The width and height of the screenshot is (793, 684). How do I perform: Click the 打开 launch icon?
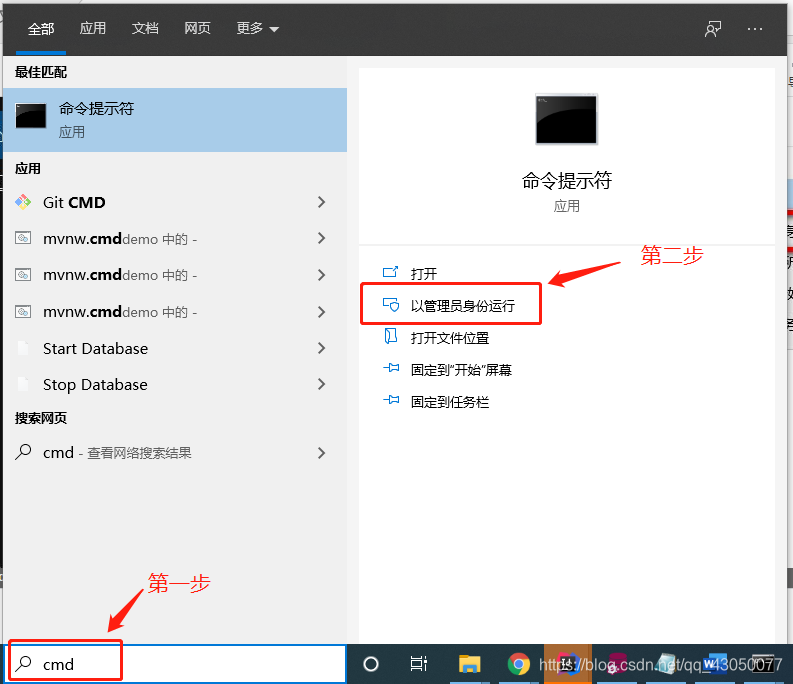click(390, 272)
